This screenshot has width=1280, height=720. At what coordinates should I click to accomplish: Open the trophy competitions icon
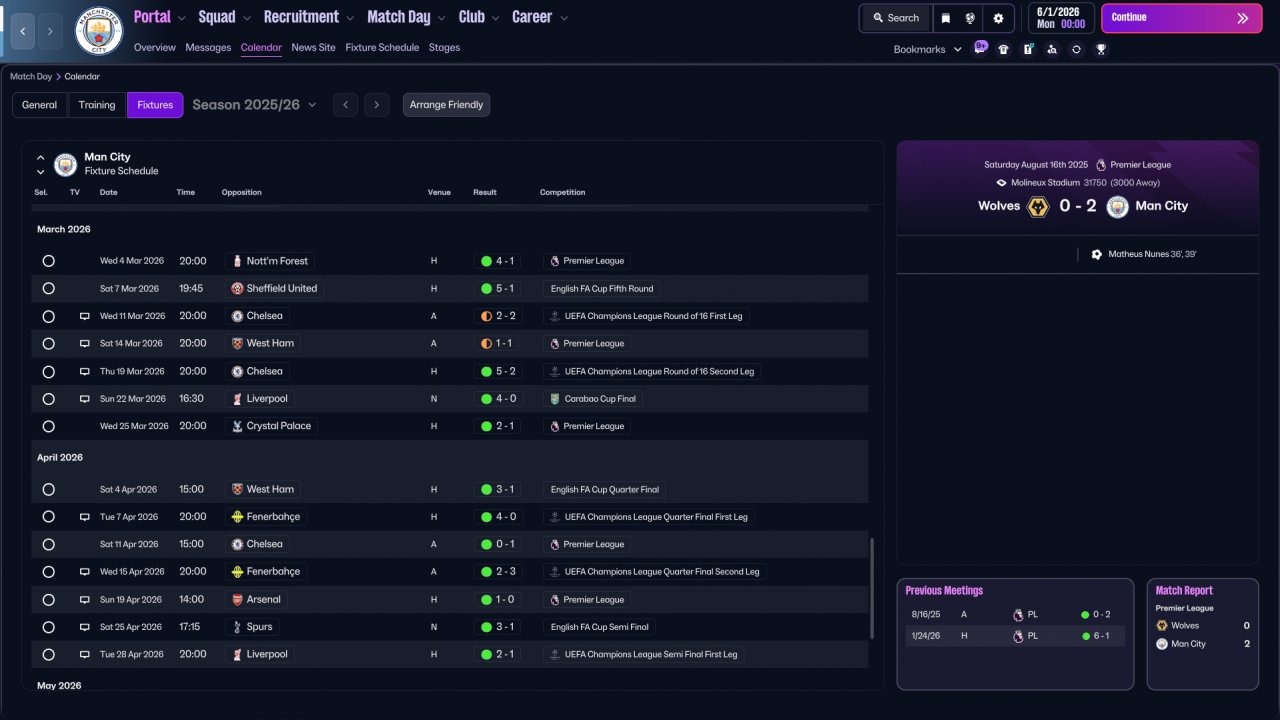(1101, 49)
